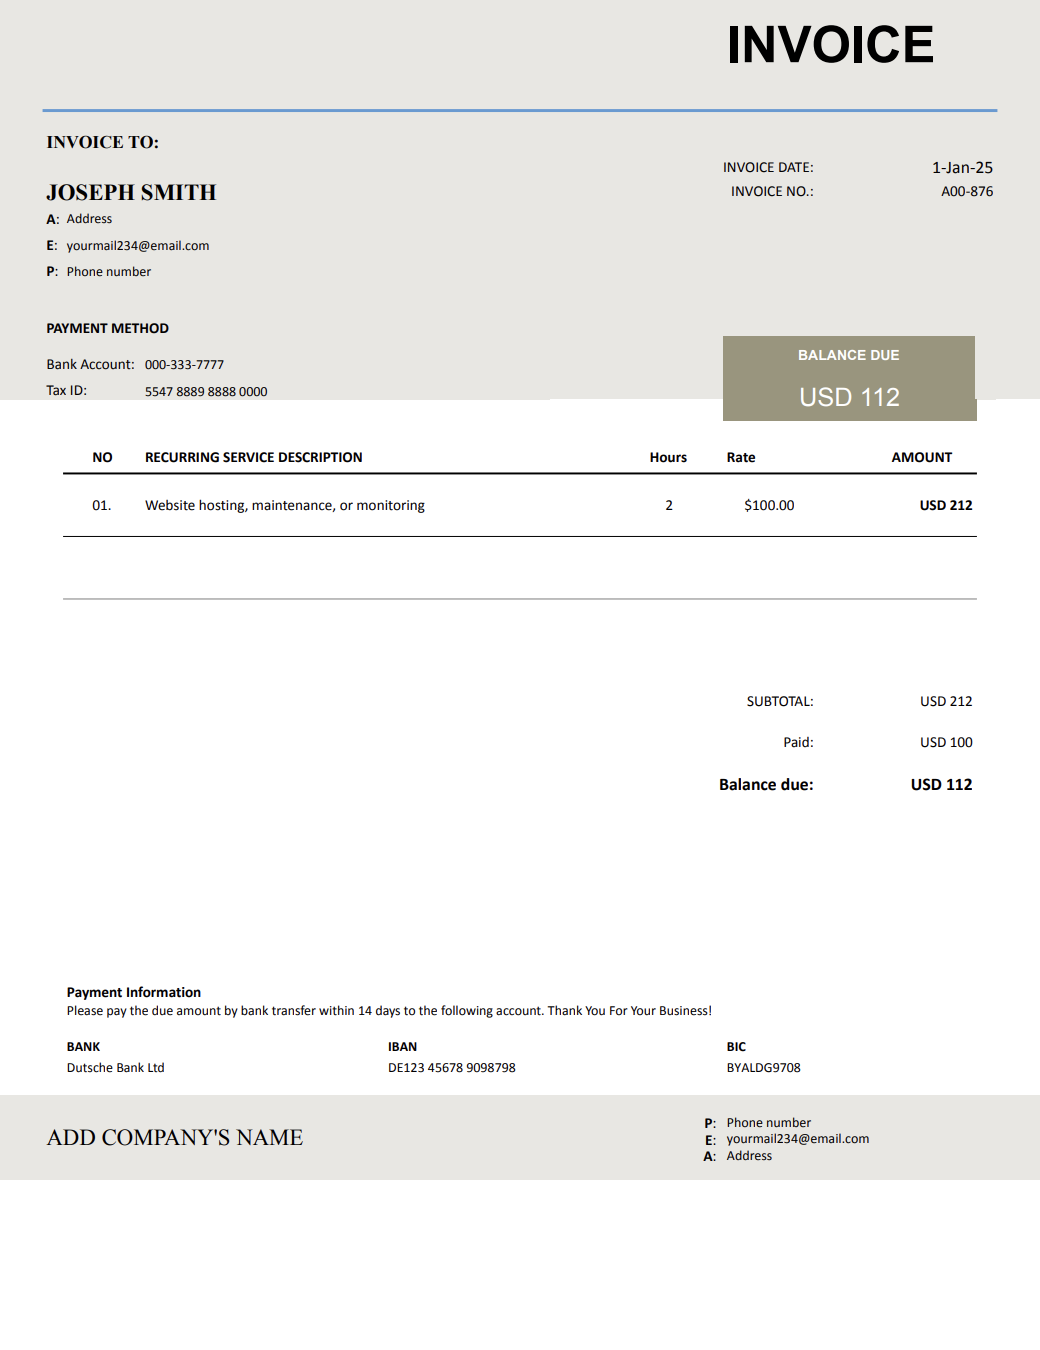Select the SUBTOTAL label
The image size is (1040, 1350).
pyautogui.click(x=780, y=701)
